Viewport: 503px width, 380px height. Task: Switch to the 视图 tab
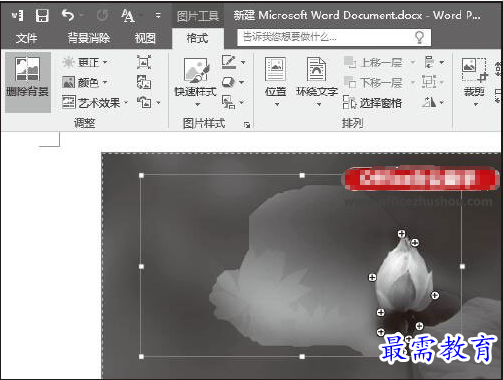click(x=145, y=38)
